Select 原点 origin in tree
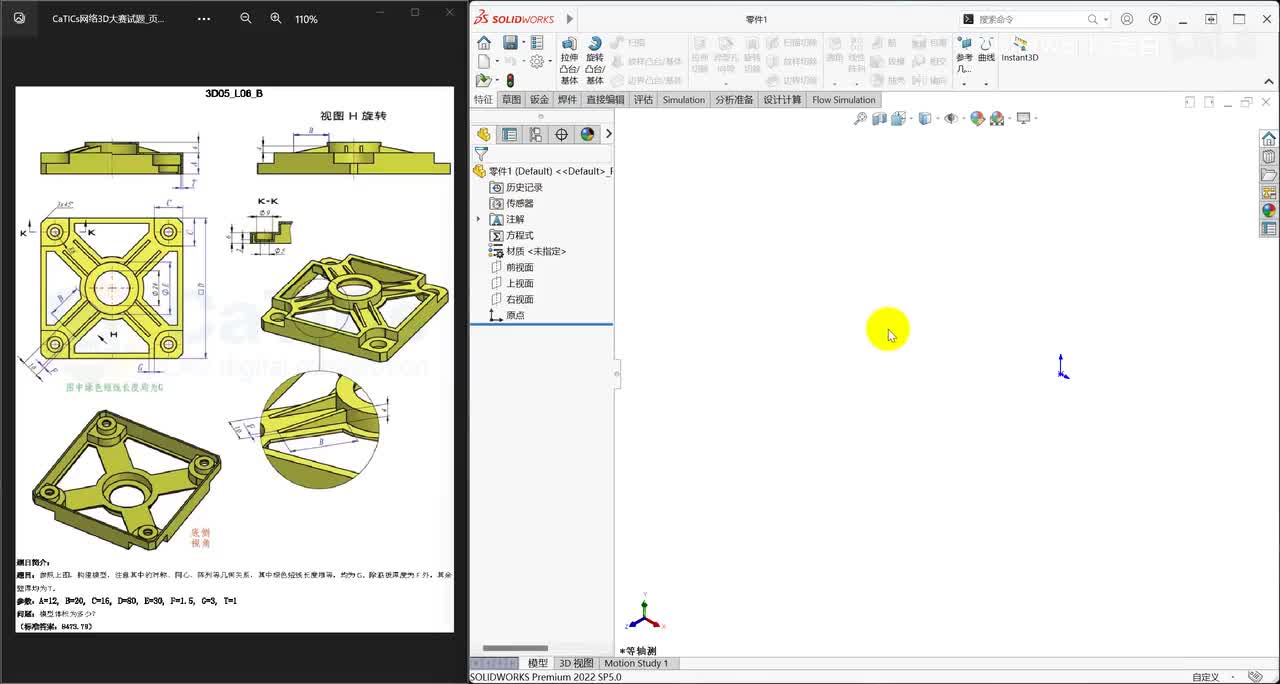The height and width of the screenshot is (684, 1280). 507,315
